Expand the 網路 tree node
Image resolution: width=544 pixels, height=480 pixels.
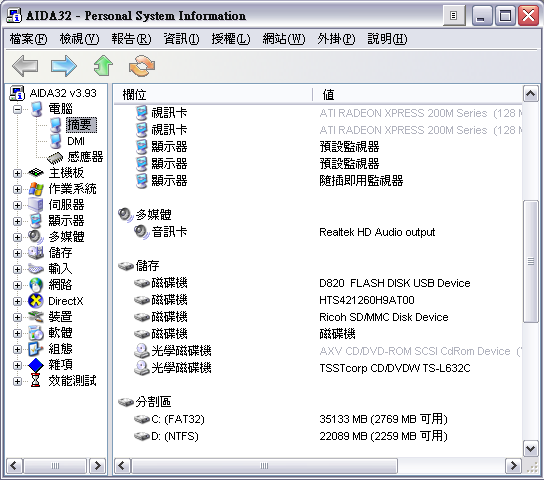coord(17,285)
